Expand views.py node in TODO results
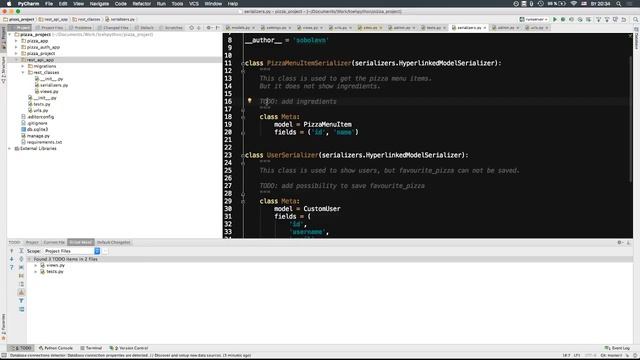Viewport: 640px width, 360px height. tap(36, 265)
